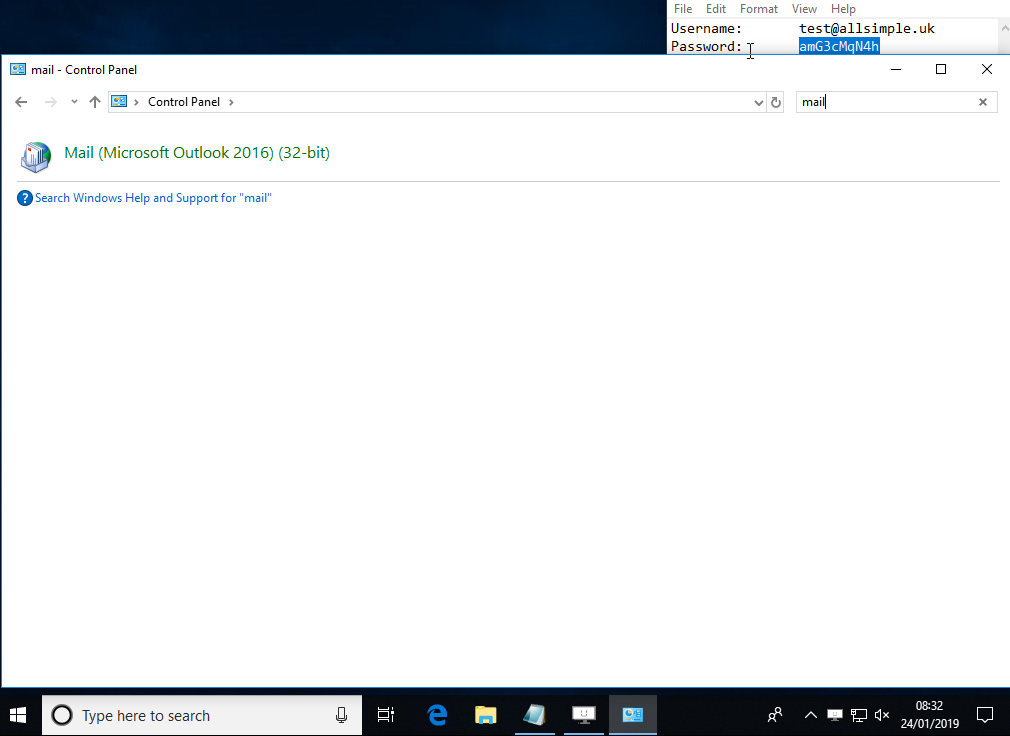Show hidden system tray icons

[x=810, y=715]
